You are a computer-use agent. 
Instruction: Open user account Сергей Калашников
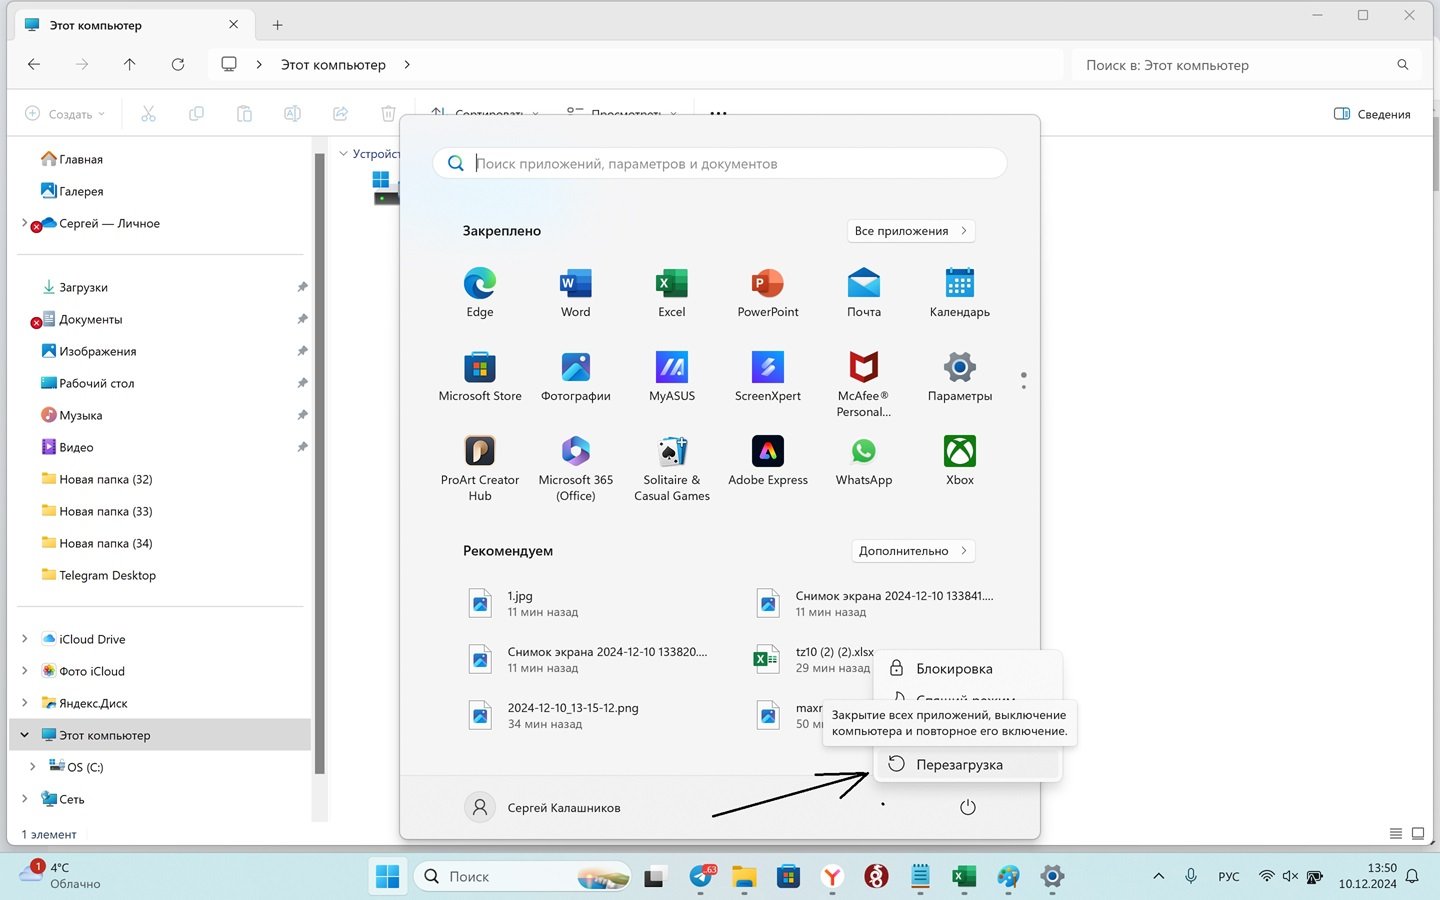543,807
